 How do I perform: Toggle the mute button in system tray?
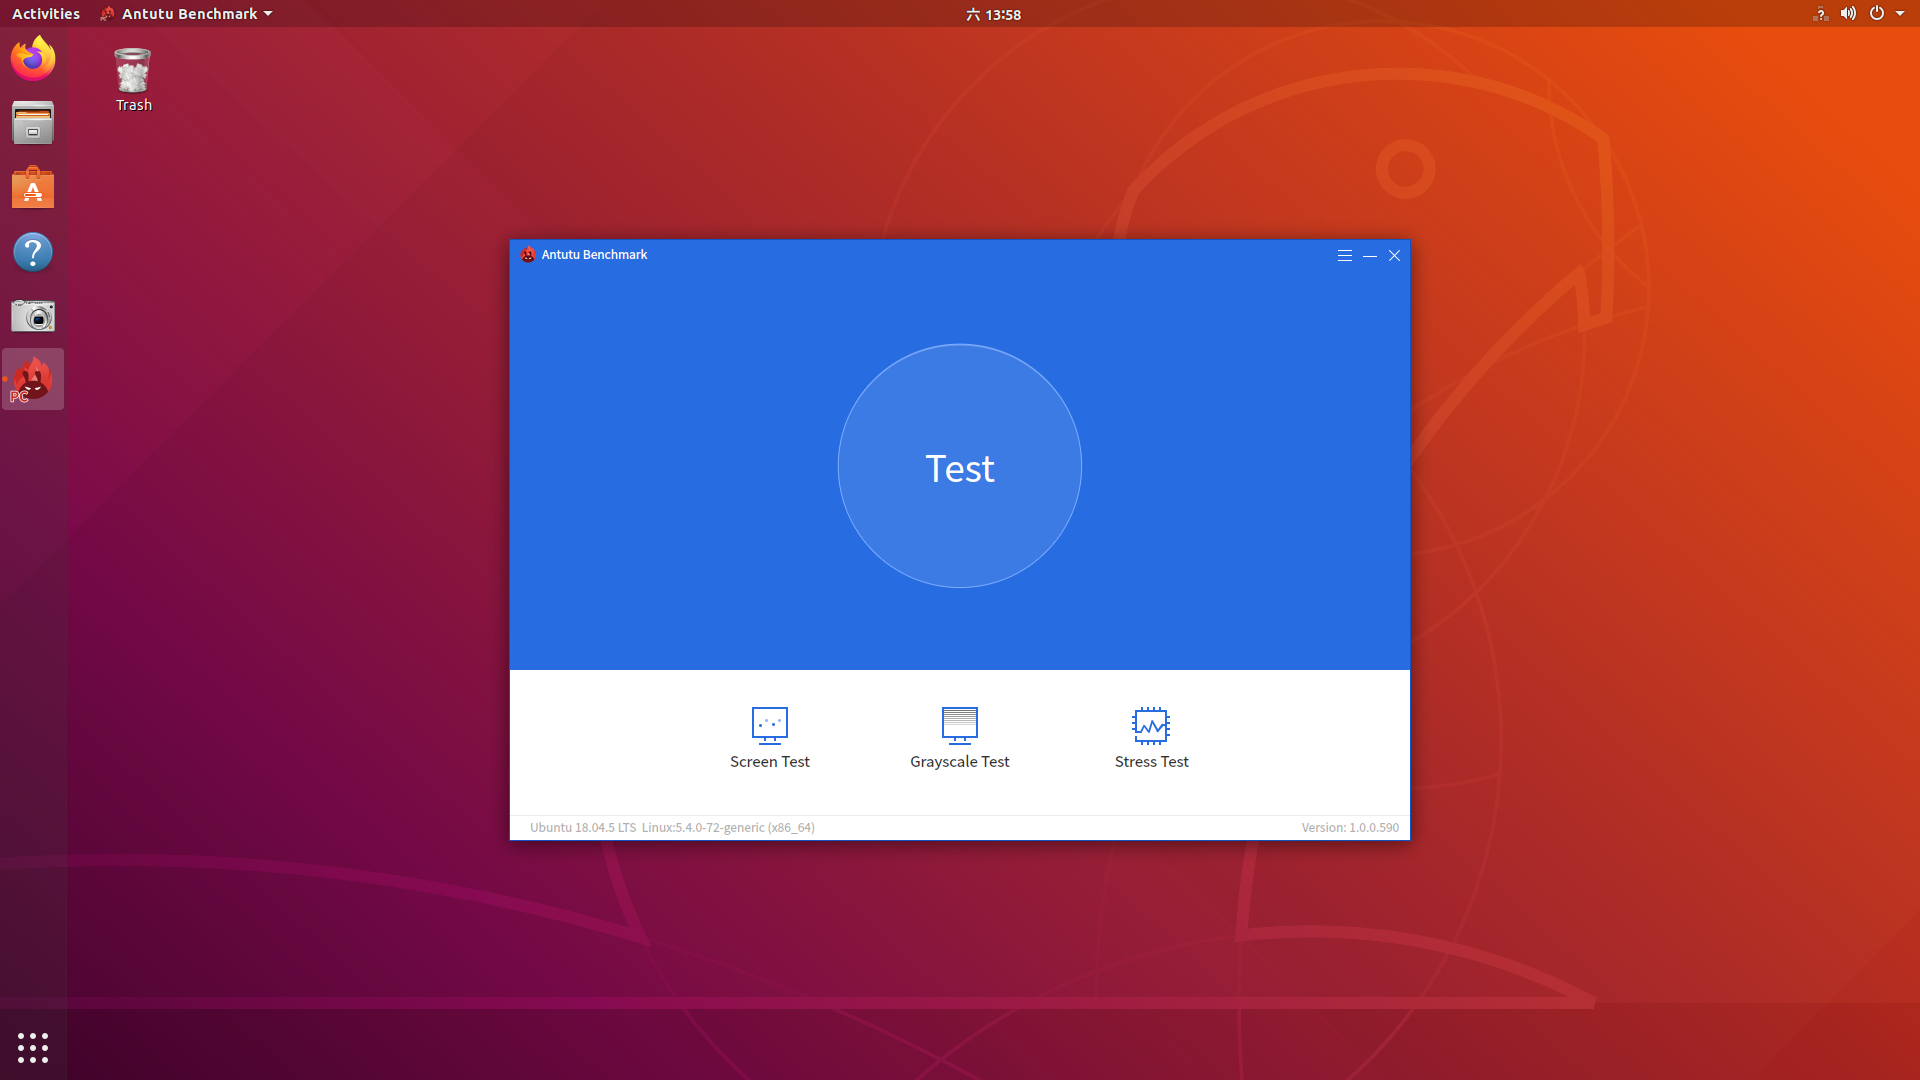(x=1846, y=15)
